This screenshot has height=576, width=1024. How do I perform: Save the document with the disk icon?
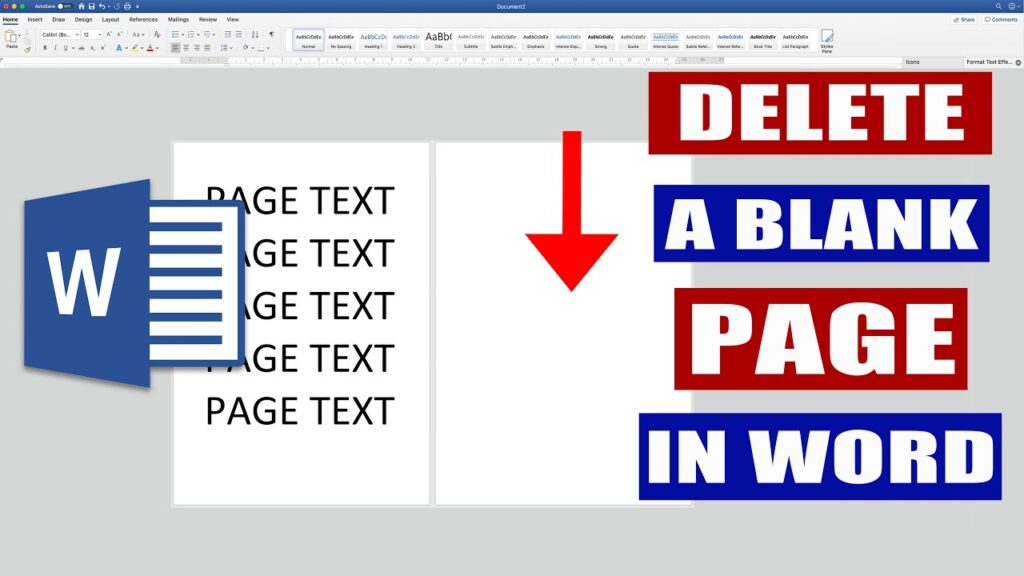pyautogui.click(x=91, y=7)
